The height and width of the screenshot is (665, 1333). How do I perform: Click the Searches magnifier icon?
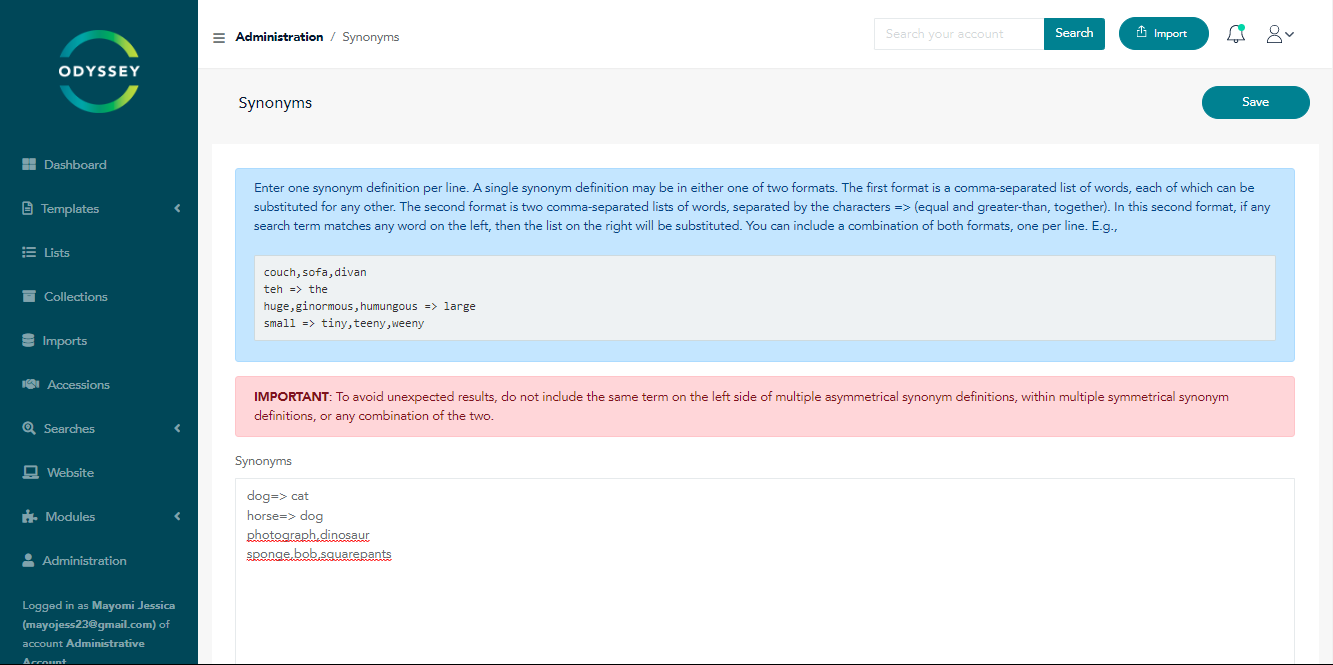pos(29,429)
